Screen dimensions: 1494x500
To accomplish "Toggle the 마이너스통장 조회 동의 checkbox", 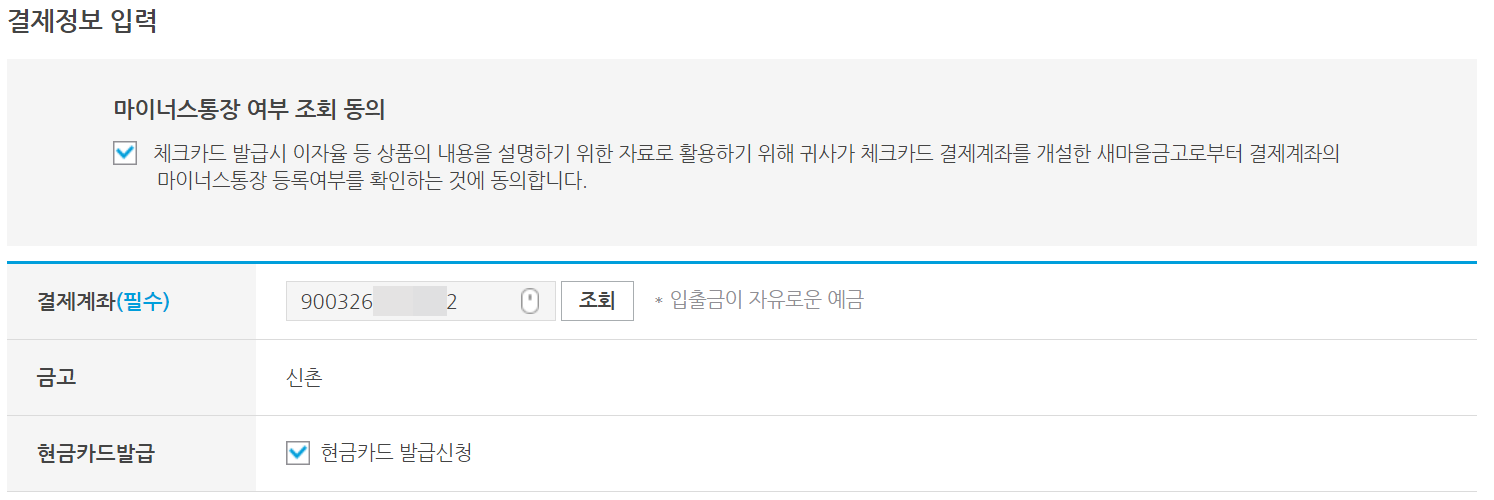I will point(125,153).
